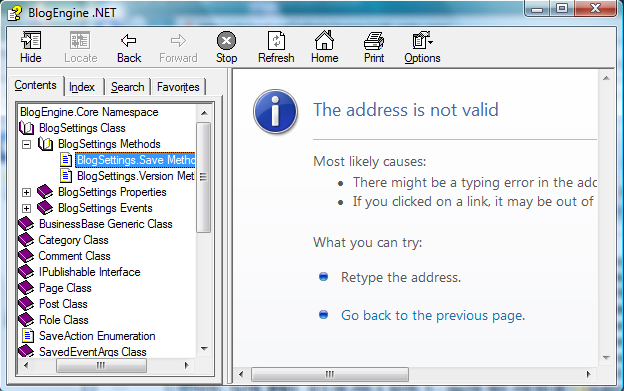Open the Favorites tab
The image size is (624, 391).
(178, 87)
